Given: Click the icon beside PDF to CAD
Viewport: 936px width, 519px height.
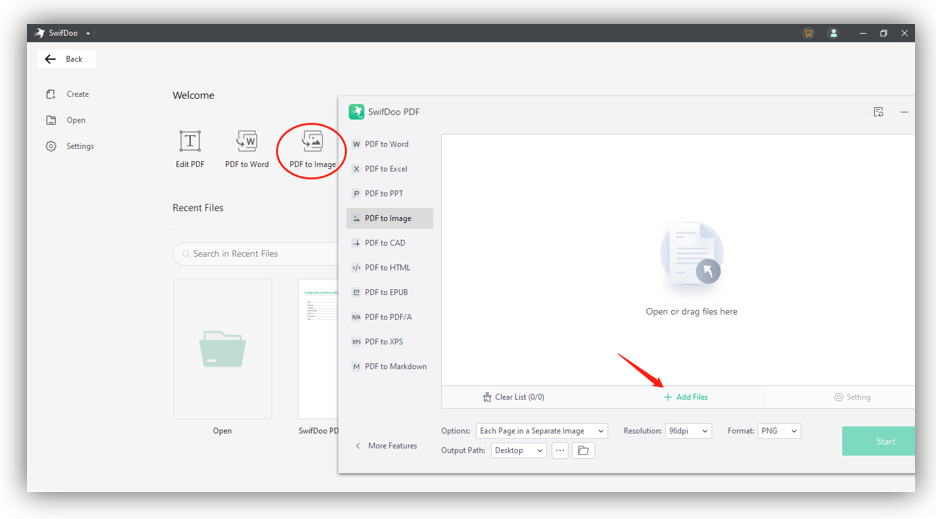Looking at the screenshot, I should tap(356, 243).
